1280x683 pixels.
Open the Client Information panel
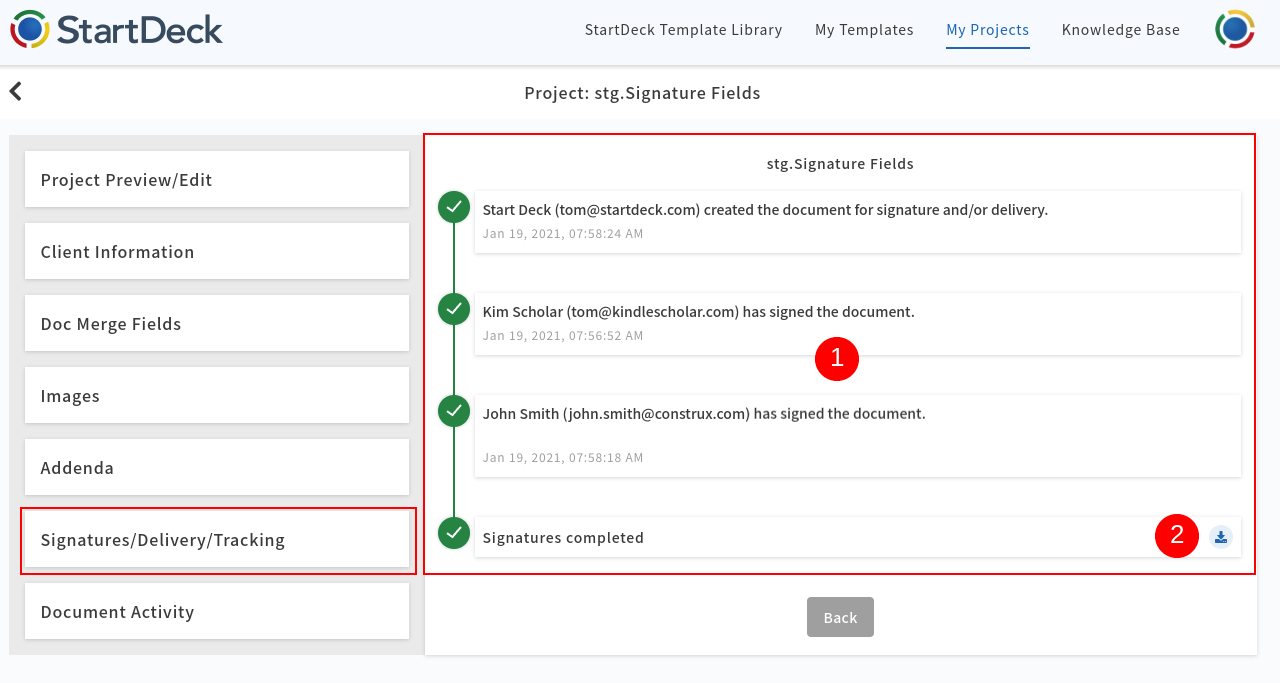(216, 251)
